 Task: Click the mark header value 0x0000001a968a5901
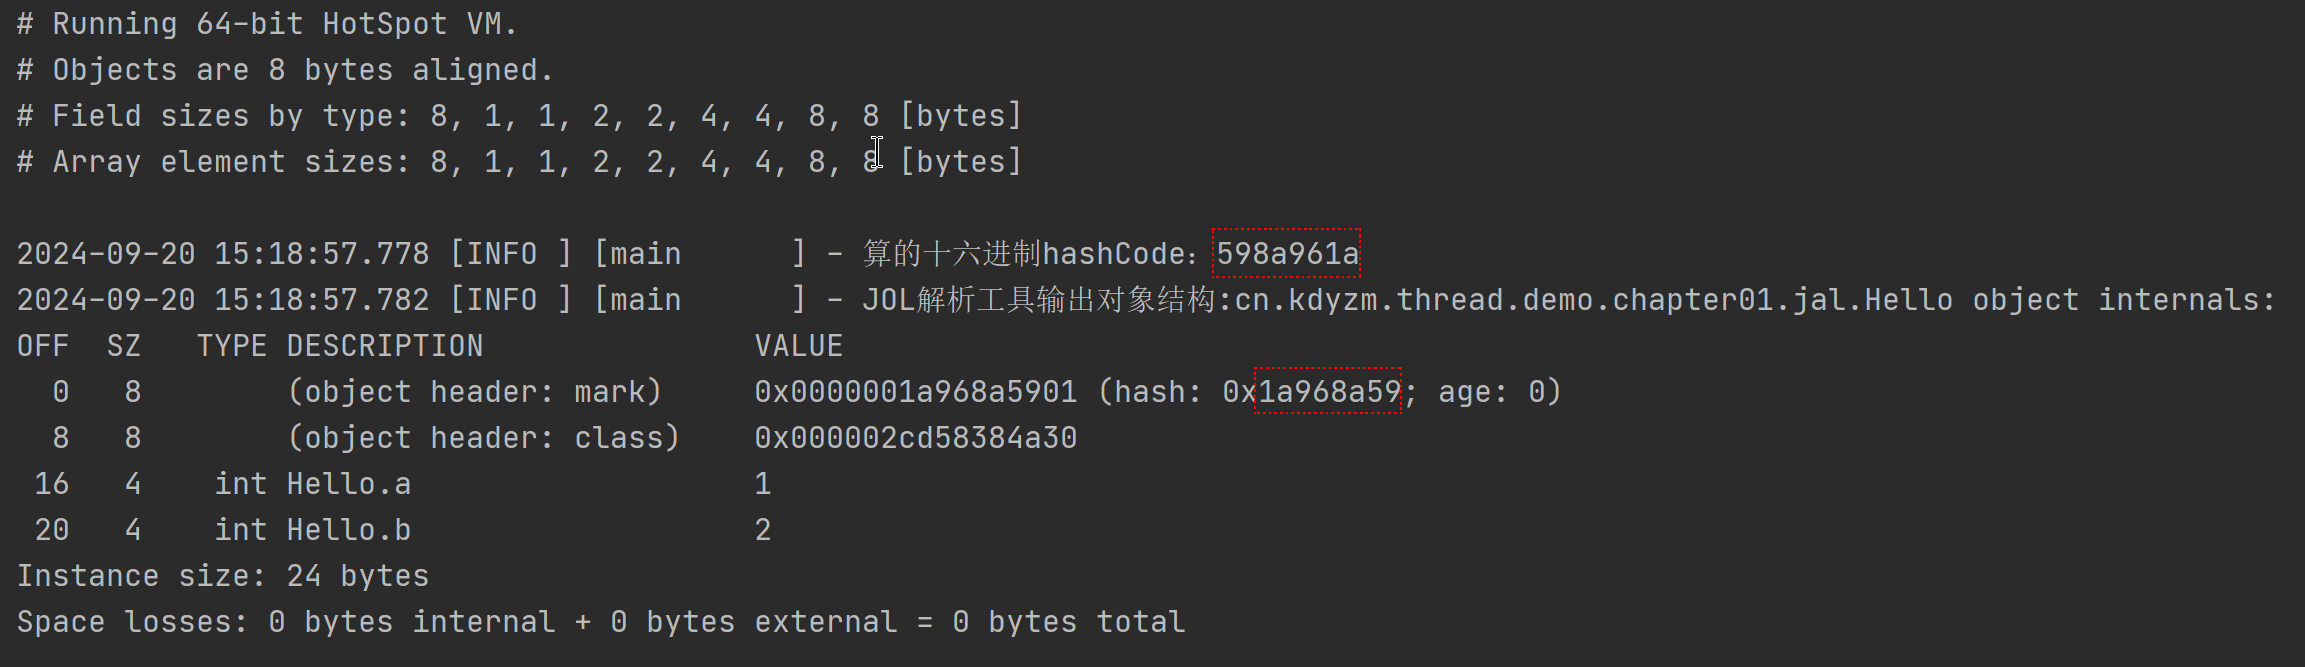[x=915, y=391]
